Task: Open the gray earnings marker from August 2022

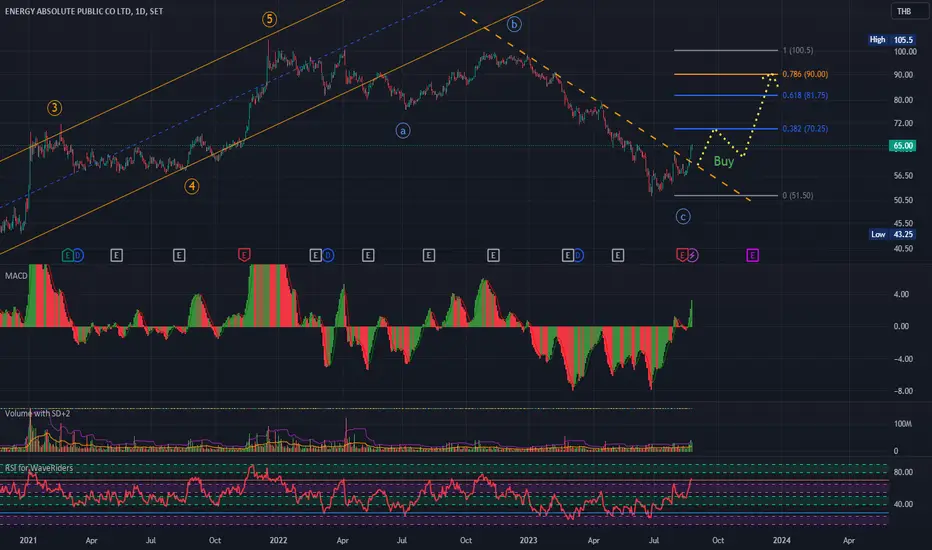Action: [429, 256]
